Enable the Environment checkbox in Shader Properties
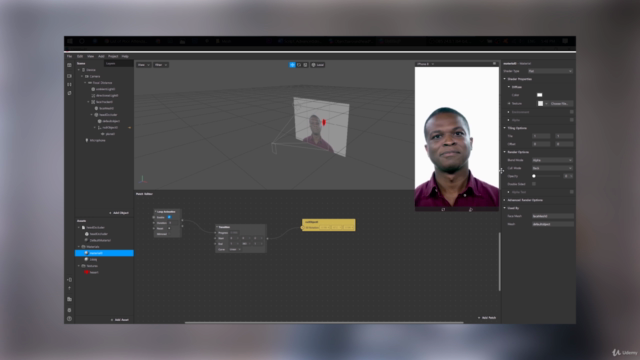This screenshot has height=360, width=640. 571,112
